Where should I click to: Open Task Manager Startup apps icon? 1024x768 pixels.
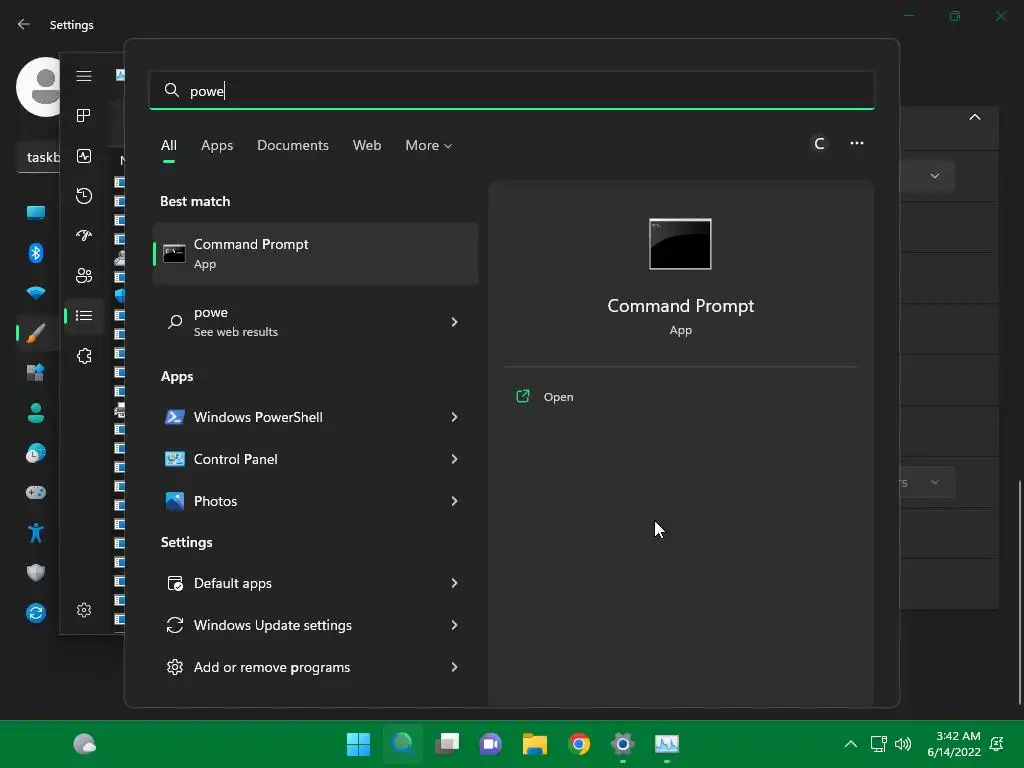[84, 236]
